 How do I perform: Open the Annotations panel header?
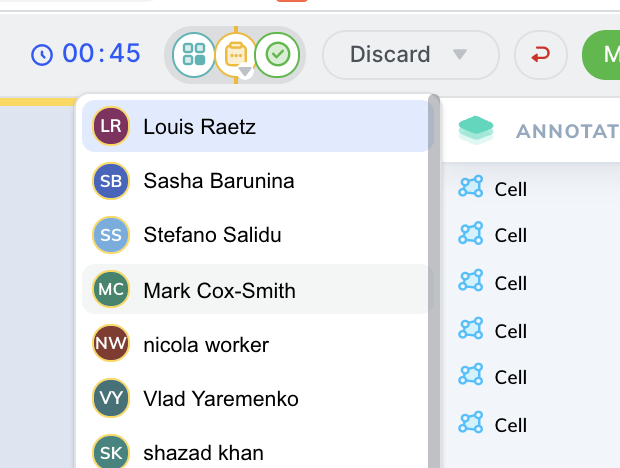pos(531,130)
